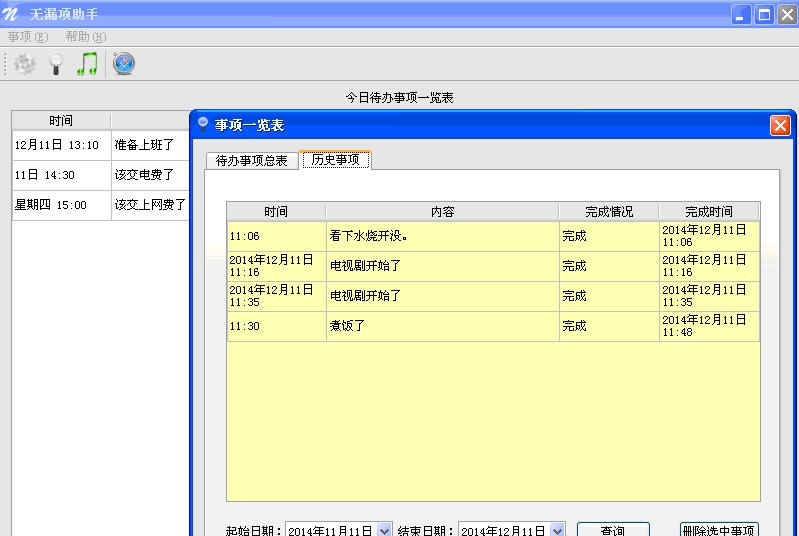Sort by the 完成情况 column header
Viewport: 799px width, 536px height.
click(608, 212)
